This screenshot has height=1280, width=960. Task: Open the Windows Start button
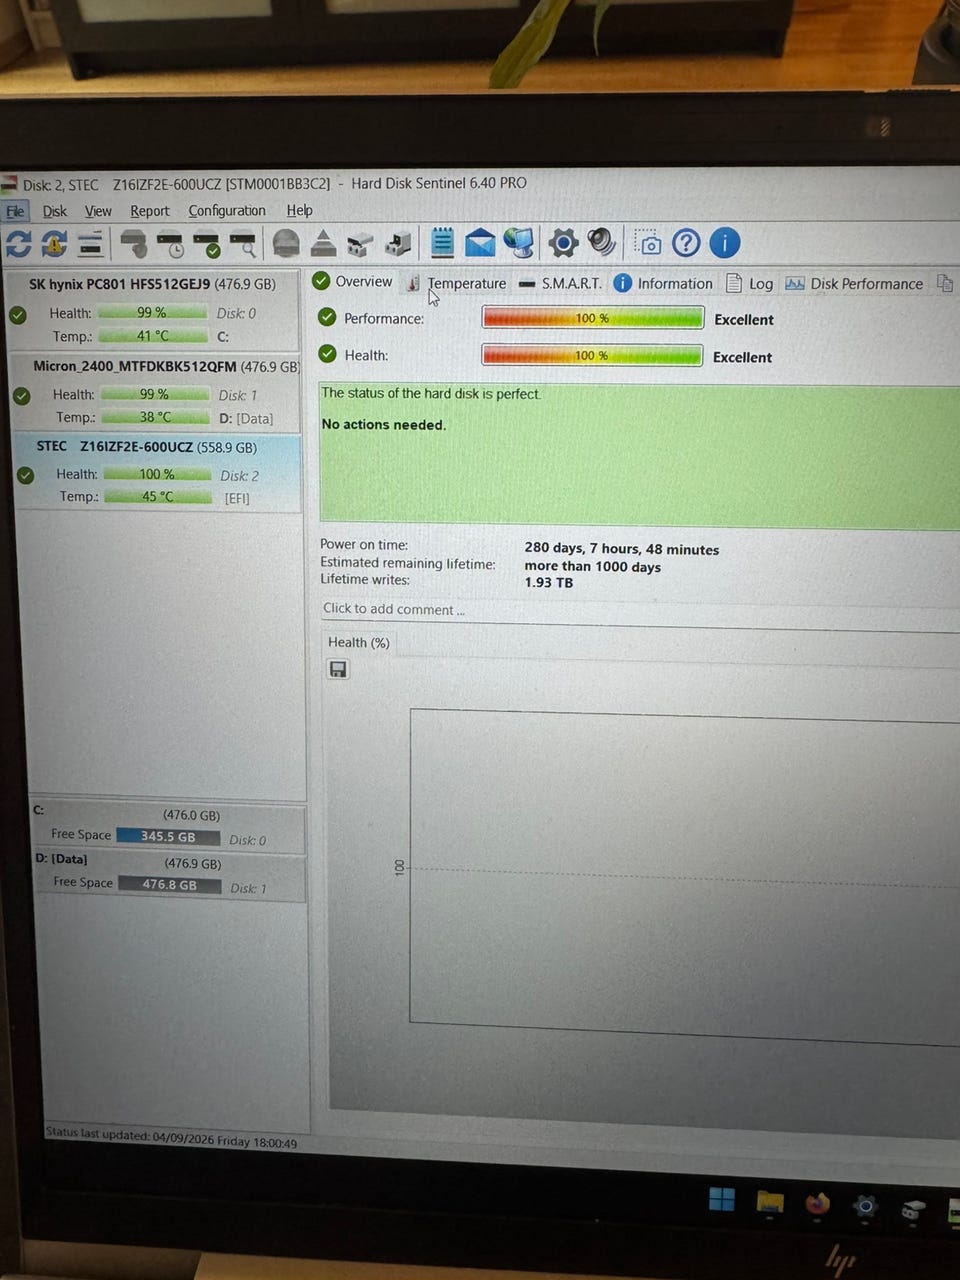[x=721, y=1198]
